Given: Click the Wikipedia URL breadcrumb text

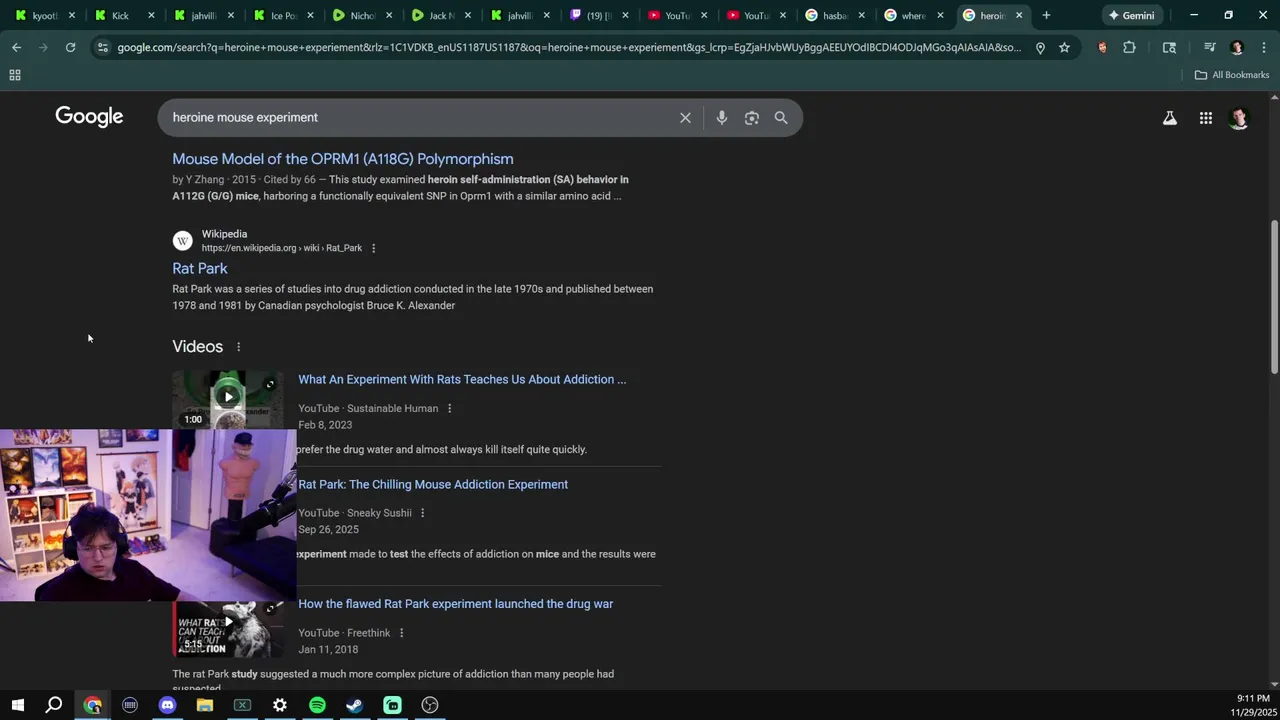Looking at the screenshot, I should click(x=282, y=248).
